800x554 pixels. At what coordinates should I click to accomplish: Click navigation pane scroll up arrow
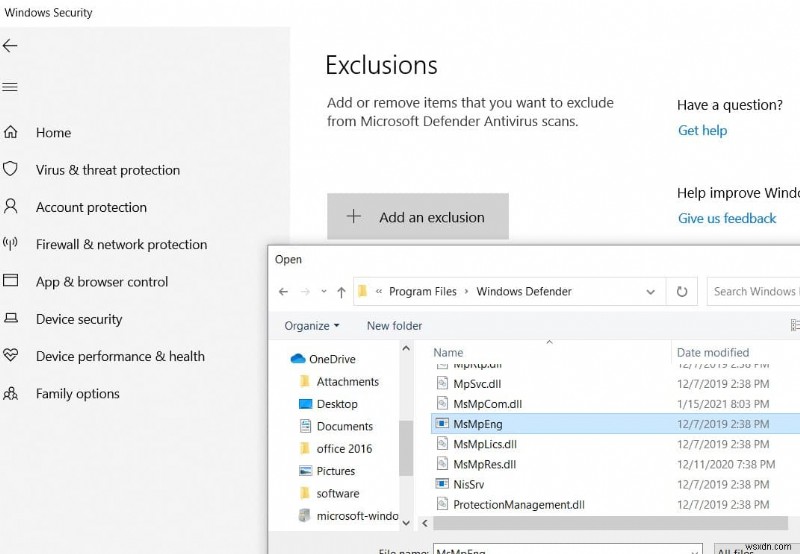[x=406, y=348]
